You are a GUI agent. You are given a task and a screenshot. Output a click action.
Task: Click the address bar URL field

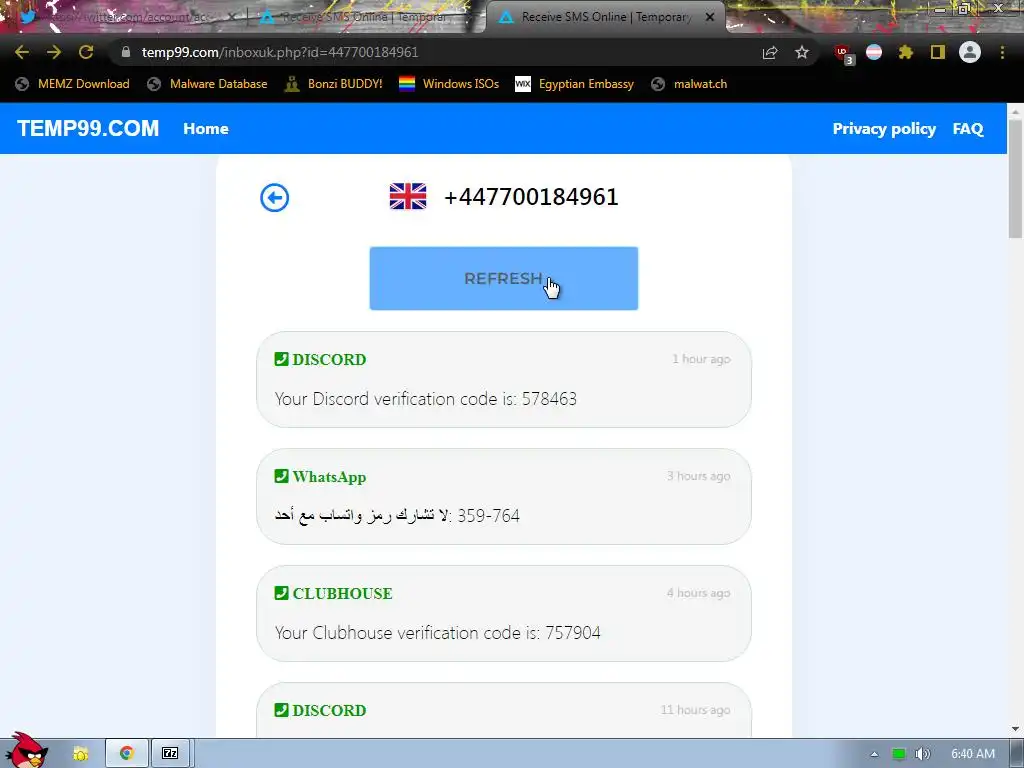(431, 52)
